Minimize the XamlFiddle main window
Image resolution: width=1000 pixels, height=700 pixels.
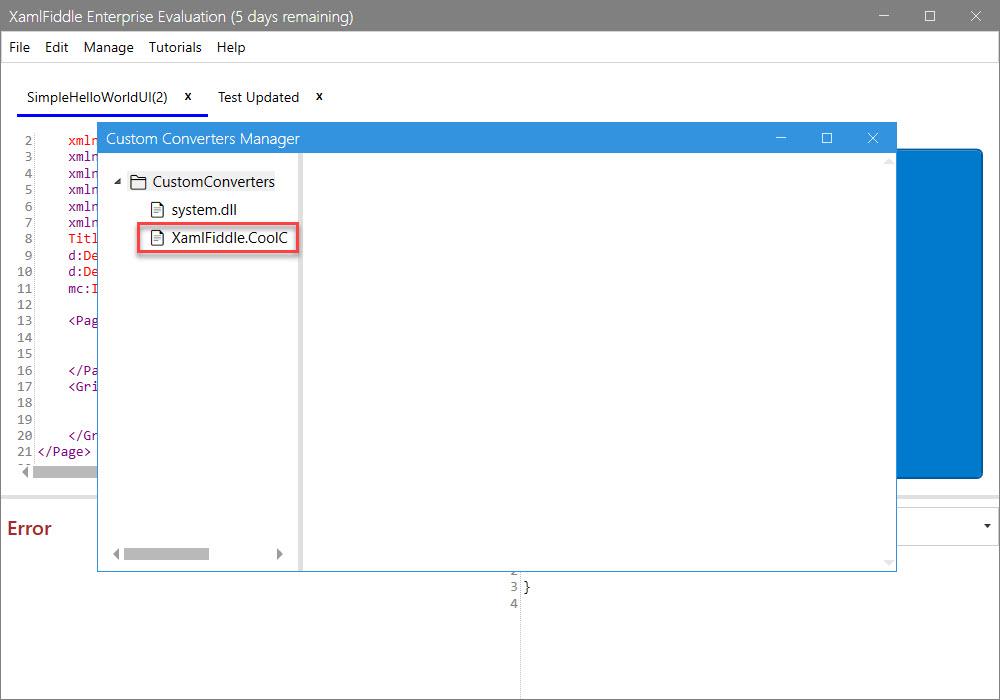[884, 16]
